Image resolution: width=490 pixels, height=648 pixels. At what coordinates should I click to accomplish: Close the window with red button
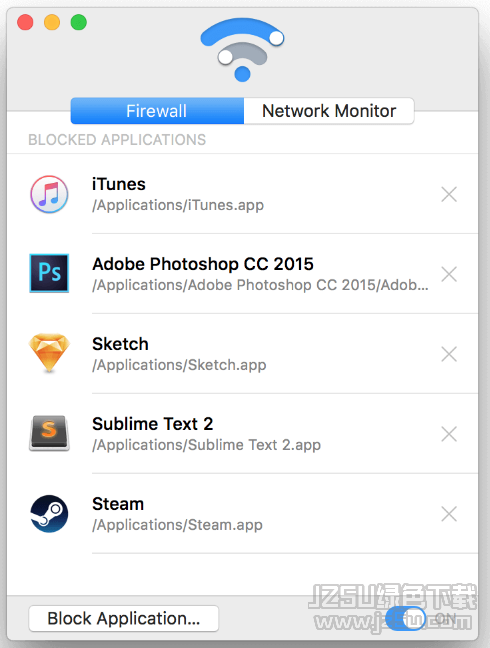pos(25,22)
